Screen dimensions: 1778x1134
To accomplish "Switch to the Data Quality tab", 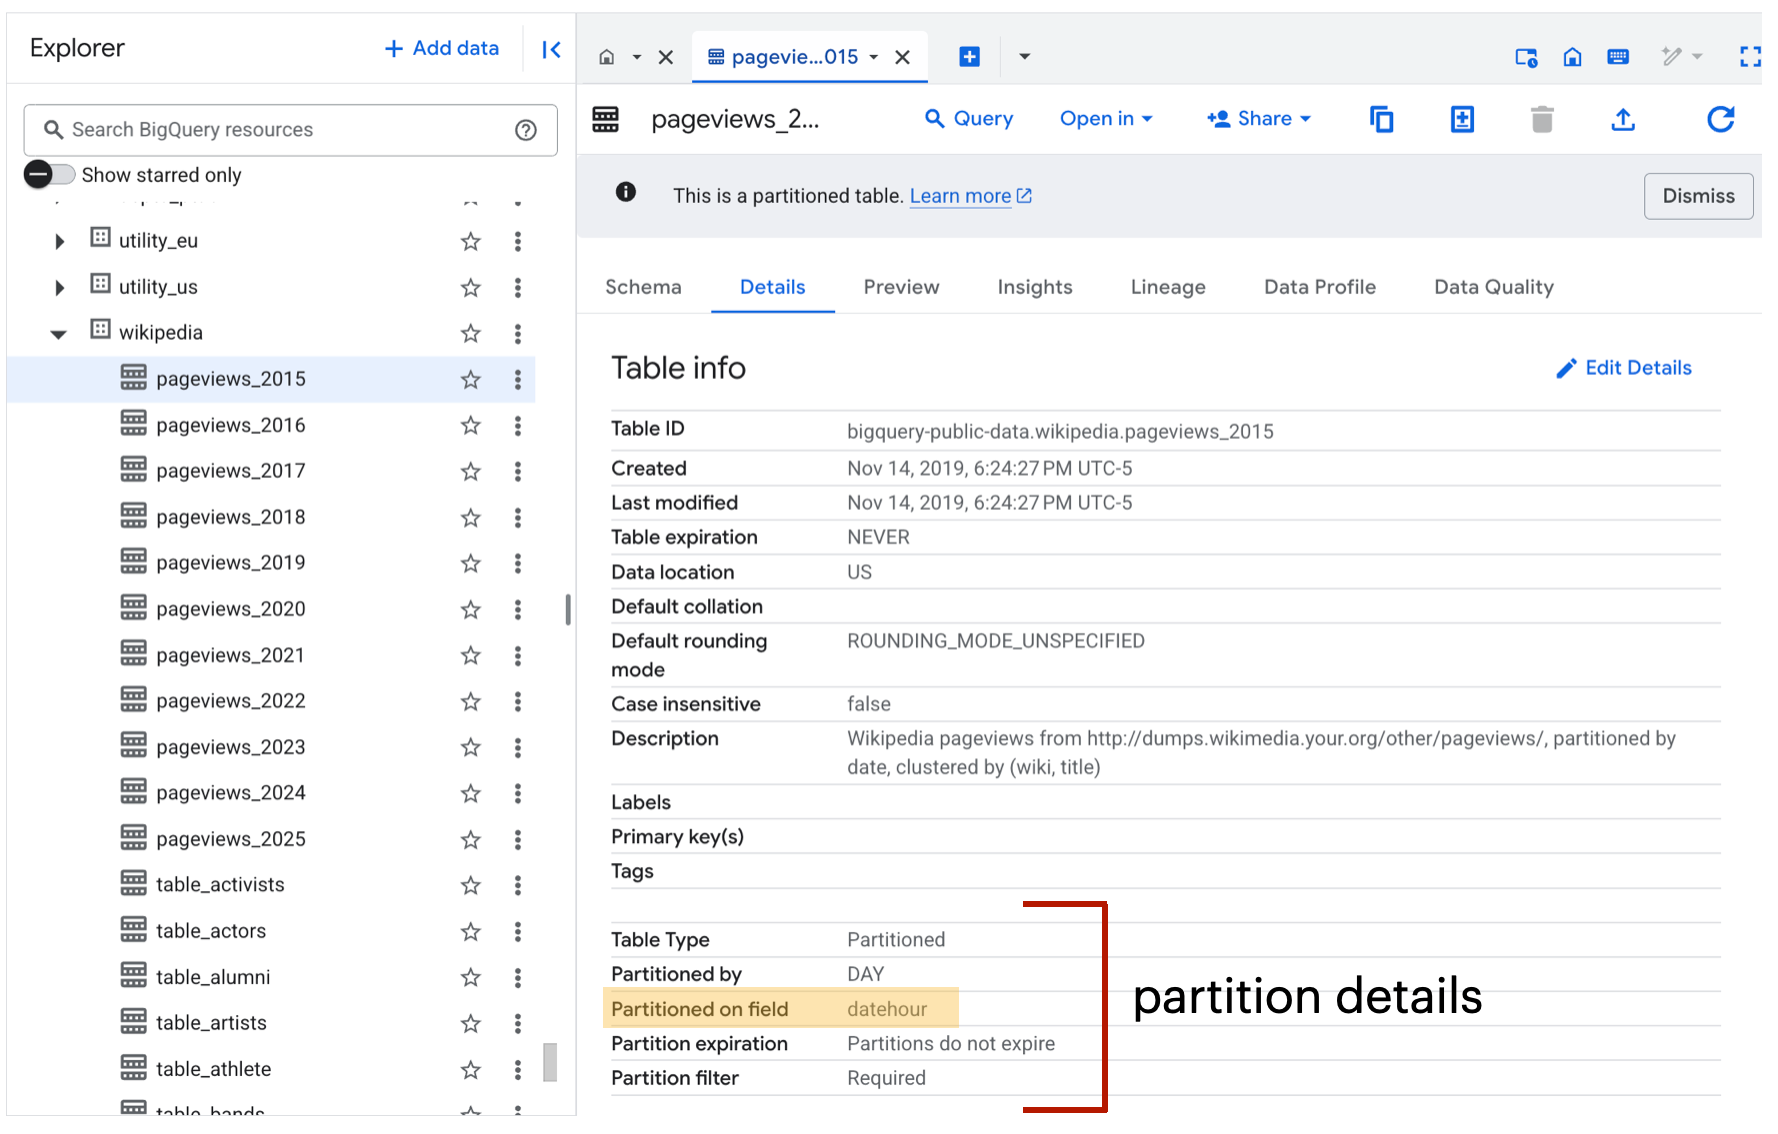I will click(1494, 288).
